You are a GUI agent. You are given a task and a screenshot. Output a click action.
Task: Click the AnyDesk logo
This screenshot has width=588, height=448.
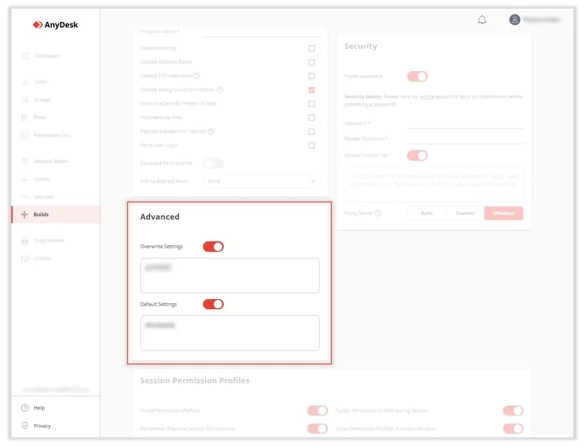pyautogui.click(x=56, y=25)
